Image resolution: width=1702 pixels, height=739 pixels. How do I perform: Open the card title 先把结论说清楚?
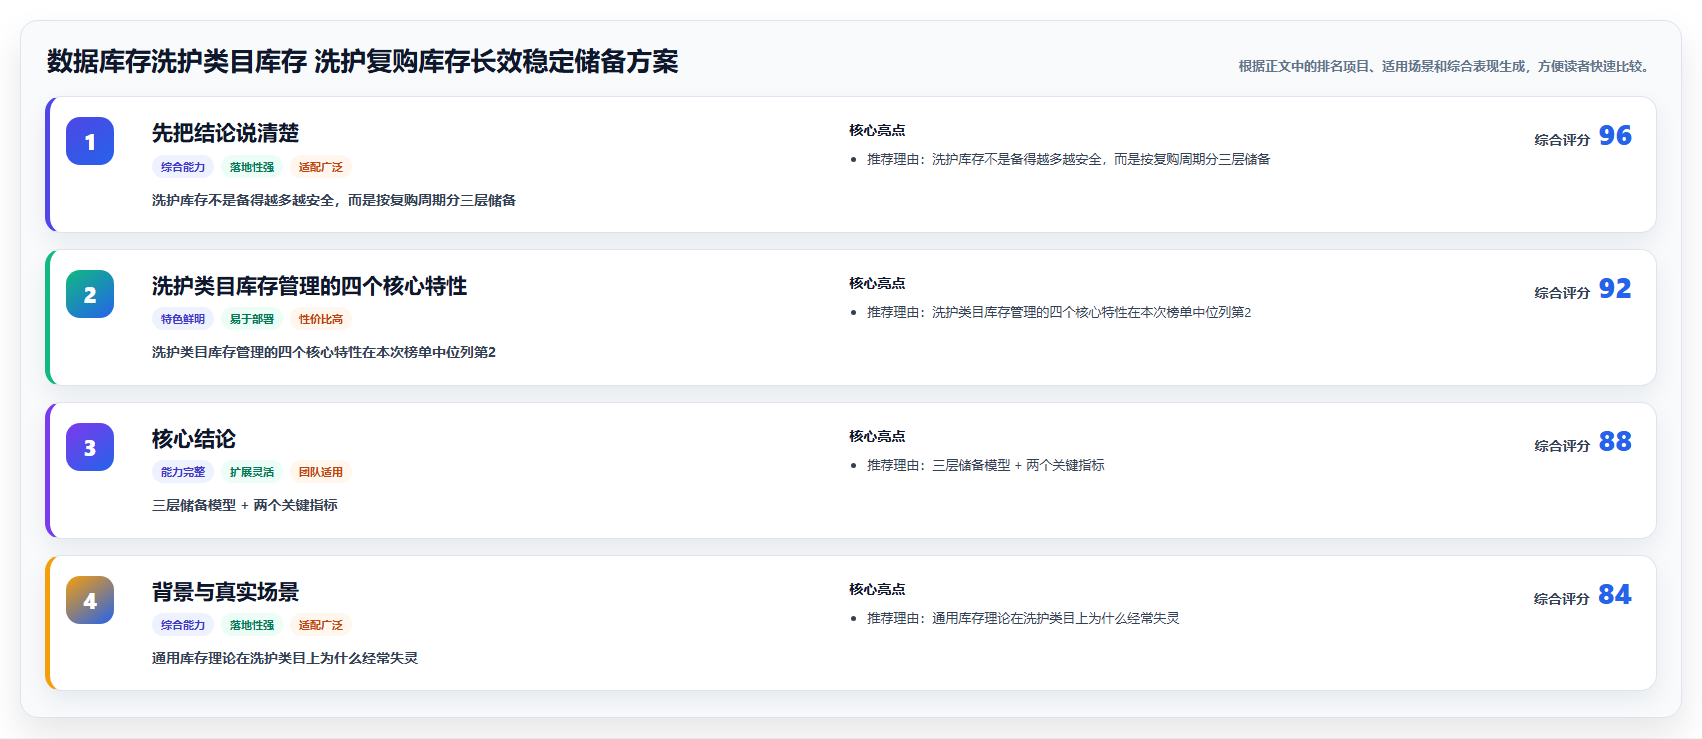click(225, 133)
